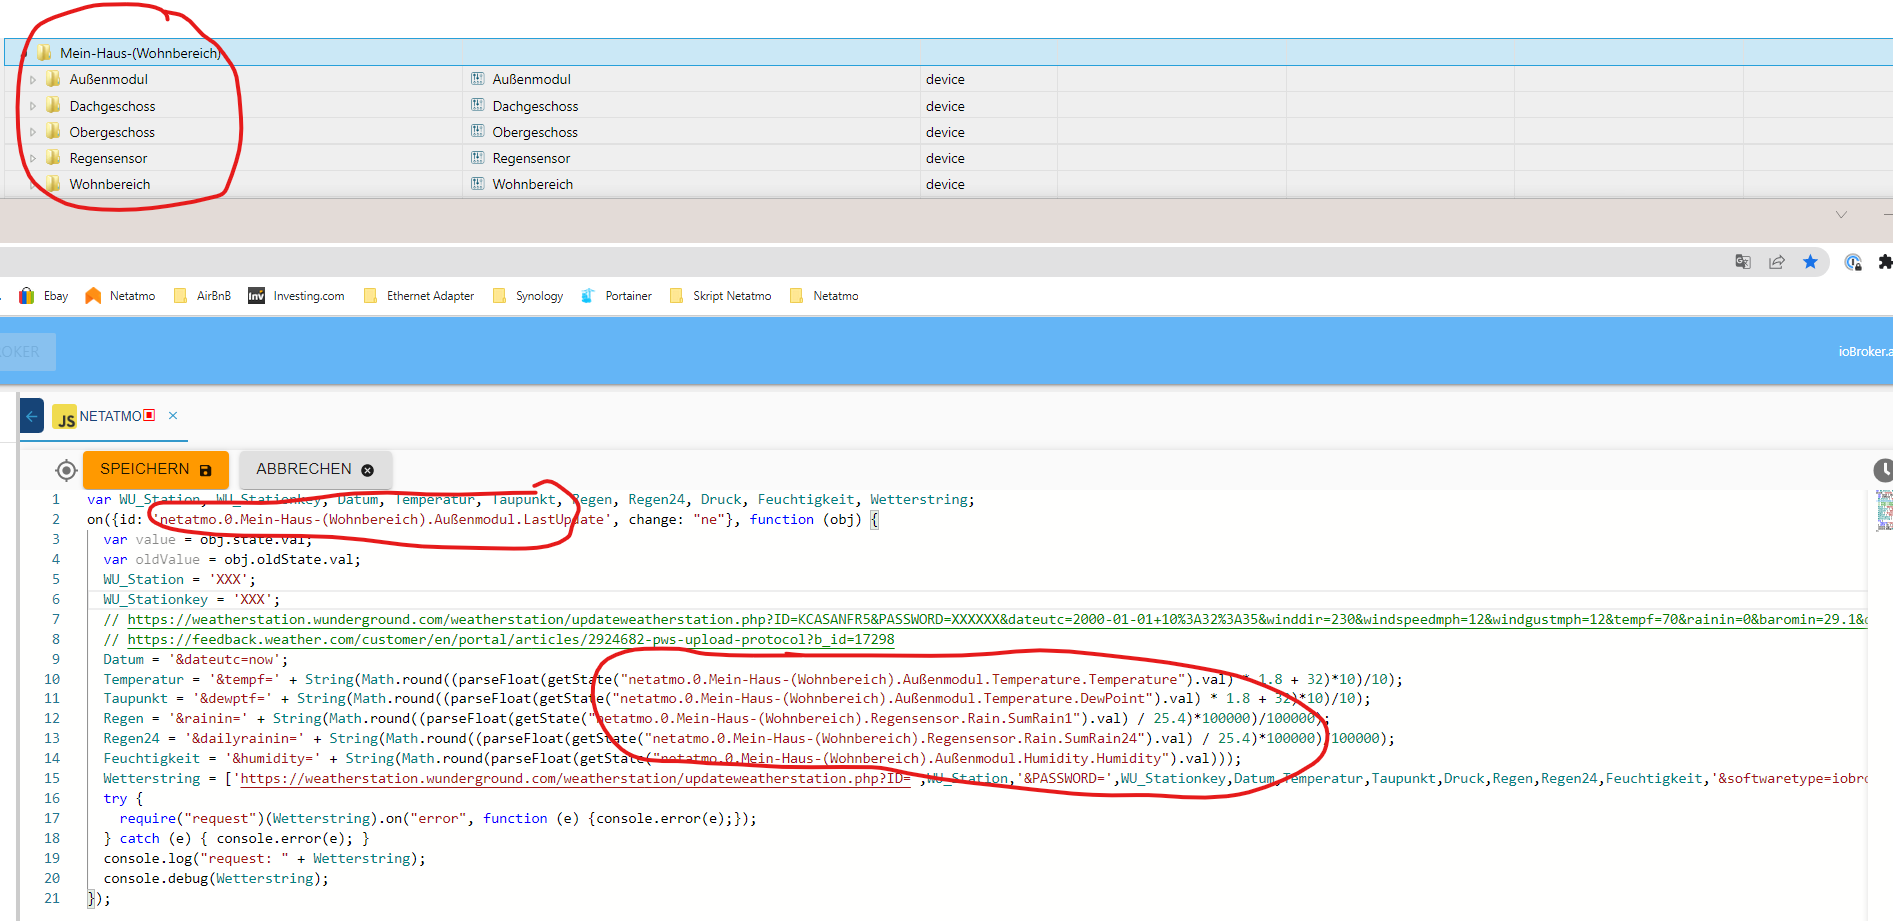Screen dimensions: 1893x921
Task: Open the wunderground URL on code line 7
Action: (x=997, y=619)
